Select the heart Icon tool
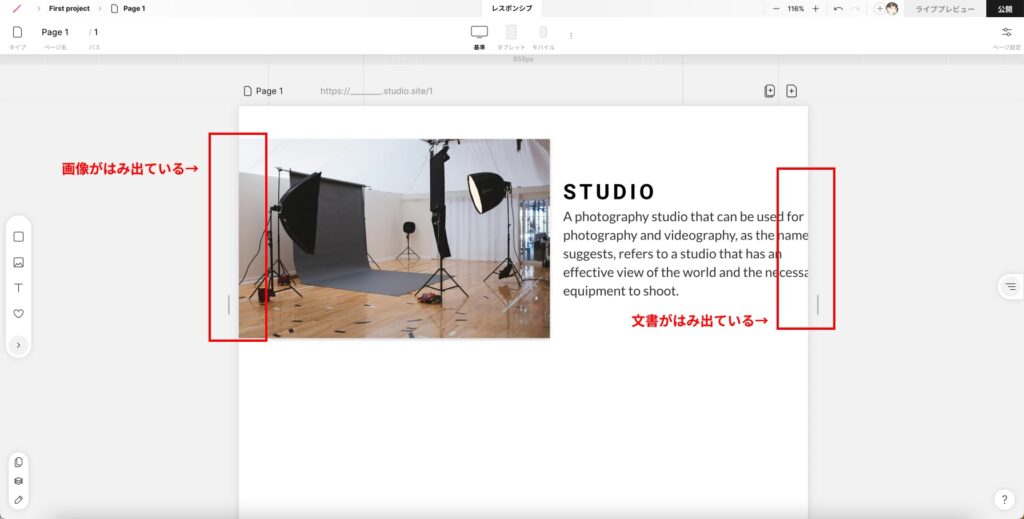 pos(18,313)
